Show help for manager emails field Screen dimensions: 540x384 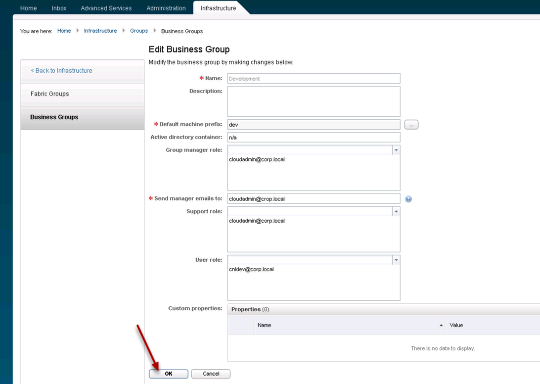[x=408, y=199]
